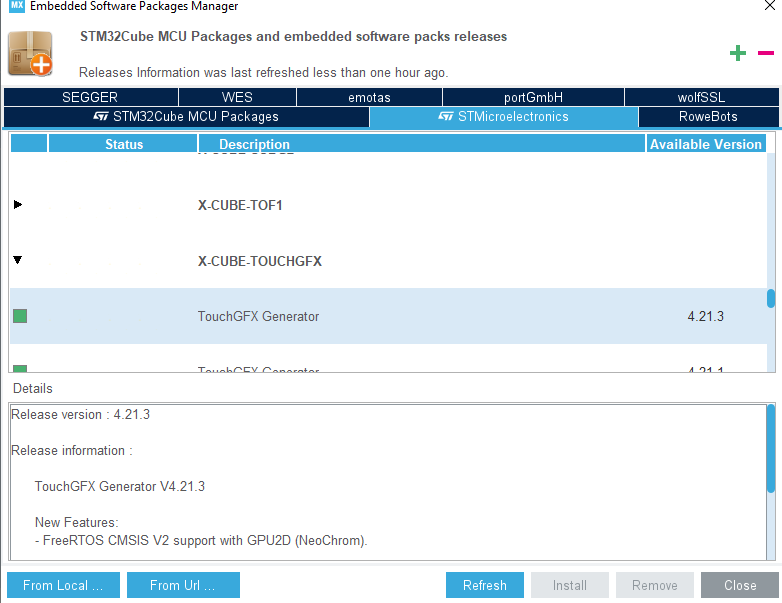The image size is (782, 603).
Task: Click the From Local ... button
Action: [63, 585]
